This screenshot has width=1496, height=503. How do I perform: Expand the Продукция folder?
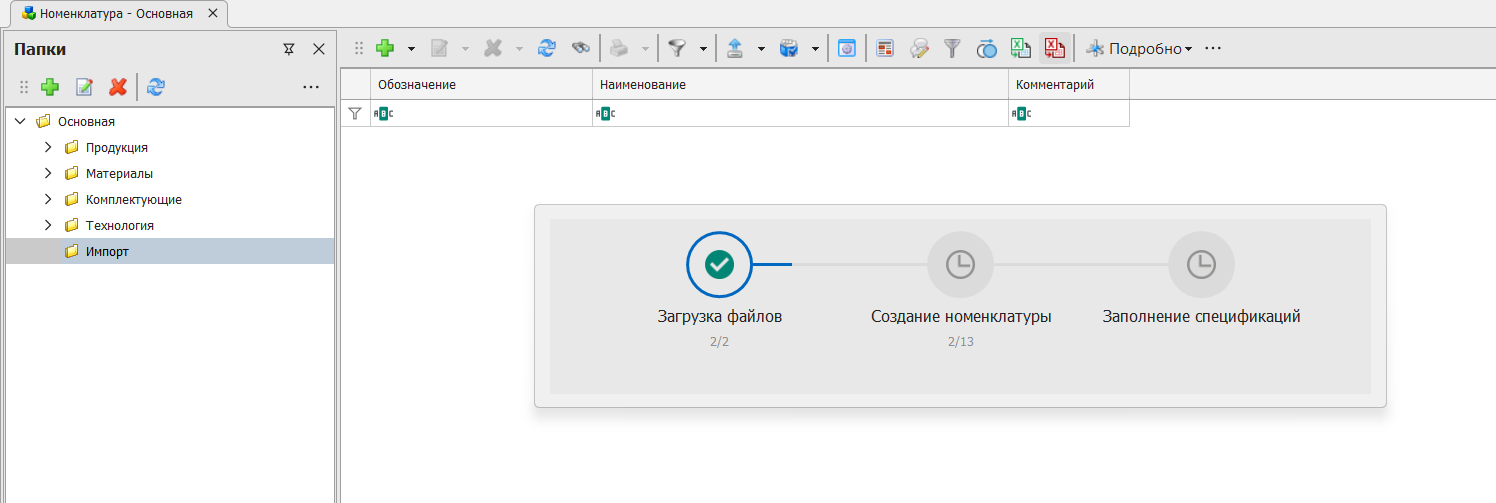click(47, 148)
